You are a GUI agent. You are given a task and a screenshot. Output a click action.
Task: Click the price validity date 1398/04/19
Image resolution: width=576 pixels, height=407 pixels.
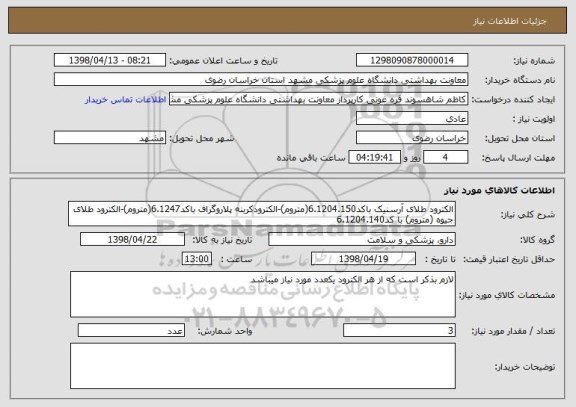click(363, 259)
